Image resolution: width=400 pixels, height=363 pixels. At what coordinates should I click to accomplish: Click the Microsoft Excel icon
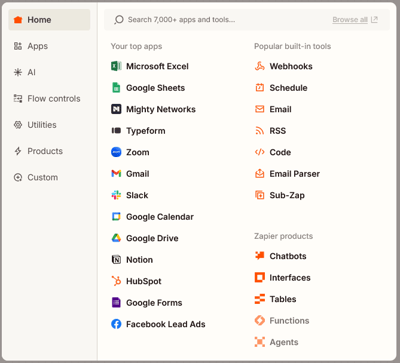116,66
